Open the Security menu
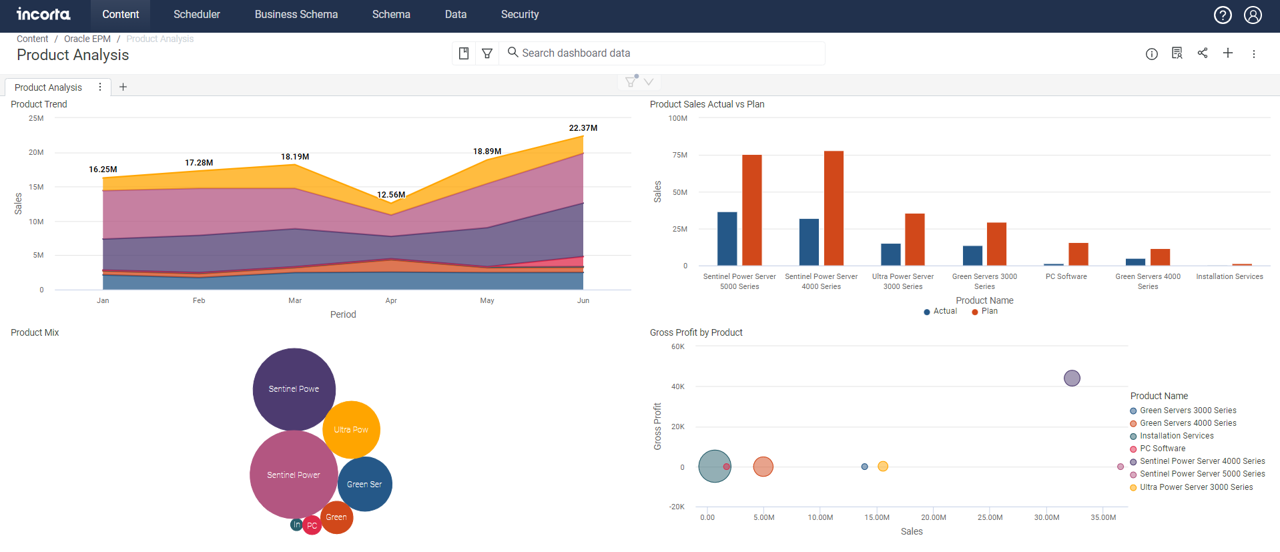Viewport: 1280px width, 552px height. 520,15
